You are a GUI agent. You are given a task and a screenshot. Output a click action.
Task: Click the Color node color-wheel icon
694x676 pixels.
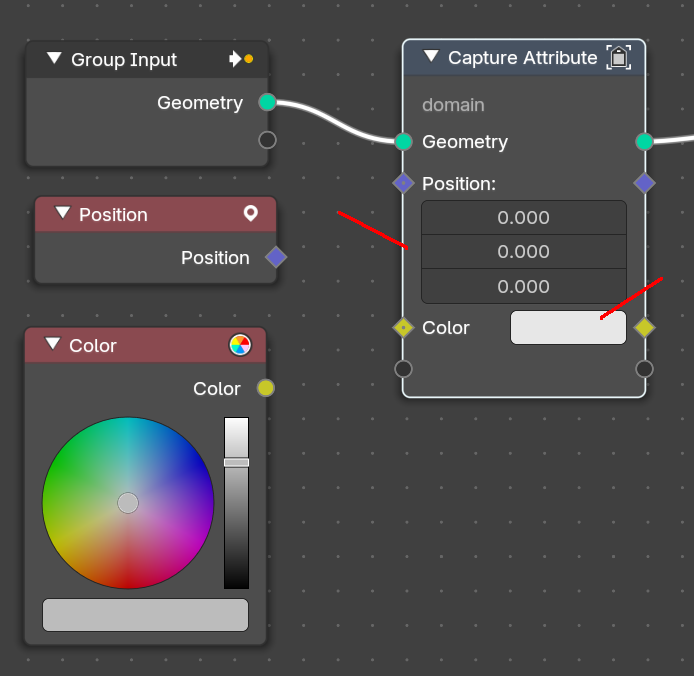240,345
